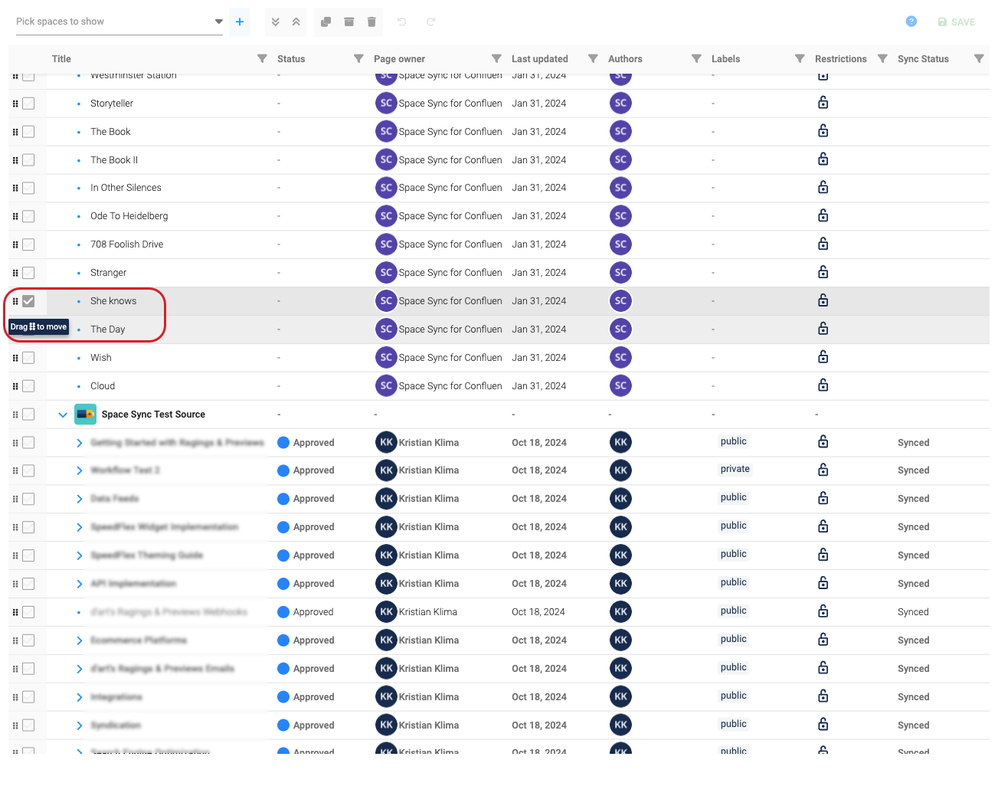The height and width of the screenshot is (803, 998).
Task: Click the restrictions lock icon for Wish
Action: (x=823, y=357)
